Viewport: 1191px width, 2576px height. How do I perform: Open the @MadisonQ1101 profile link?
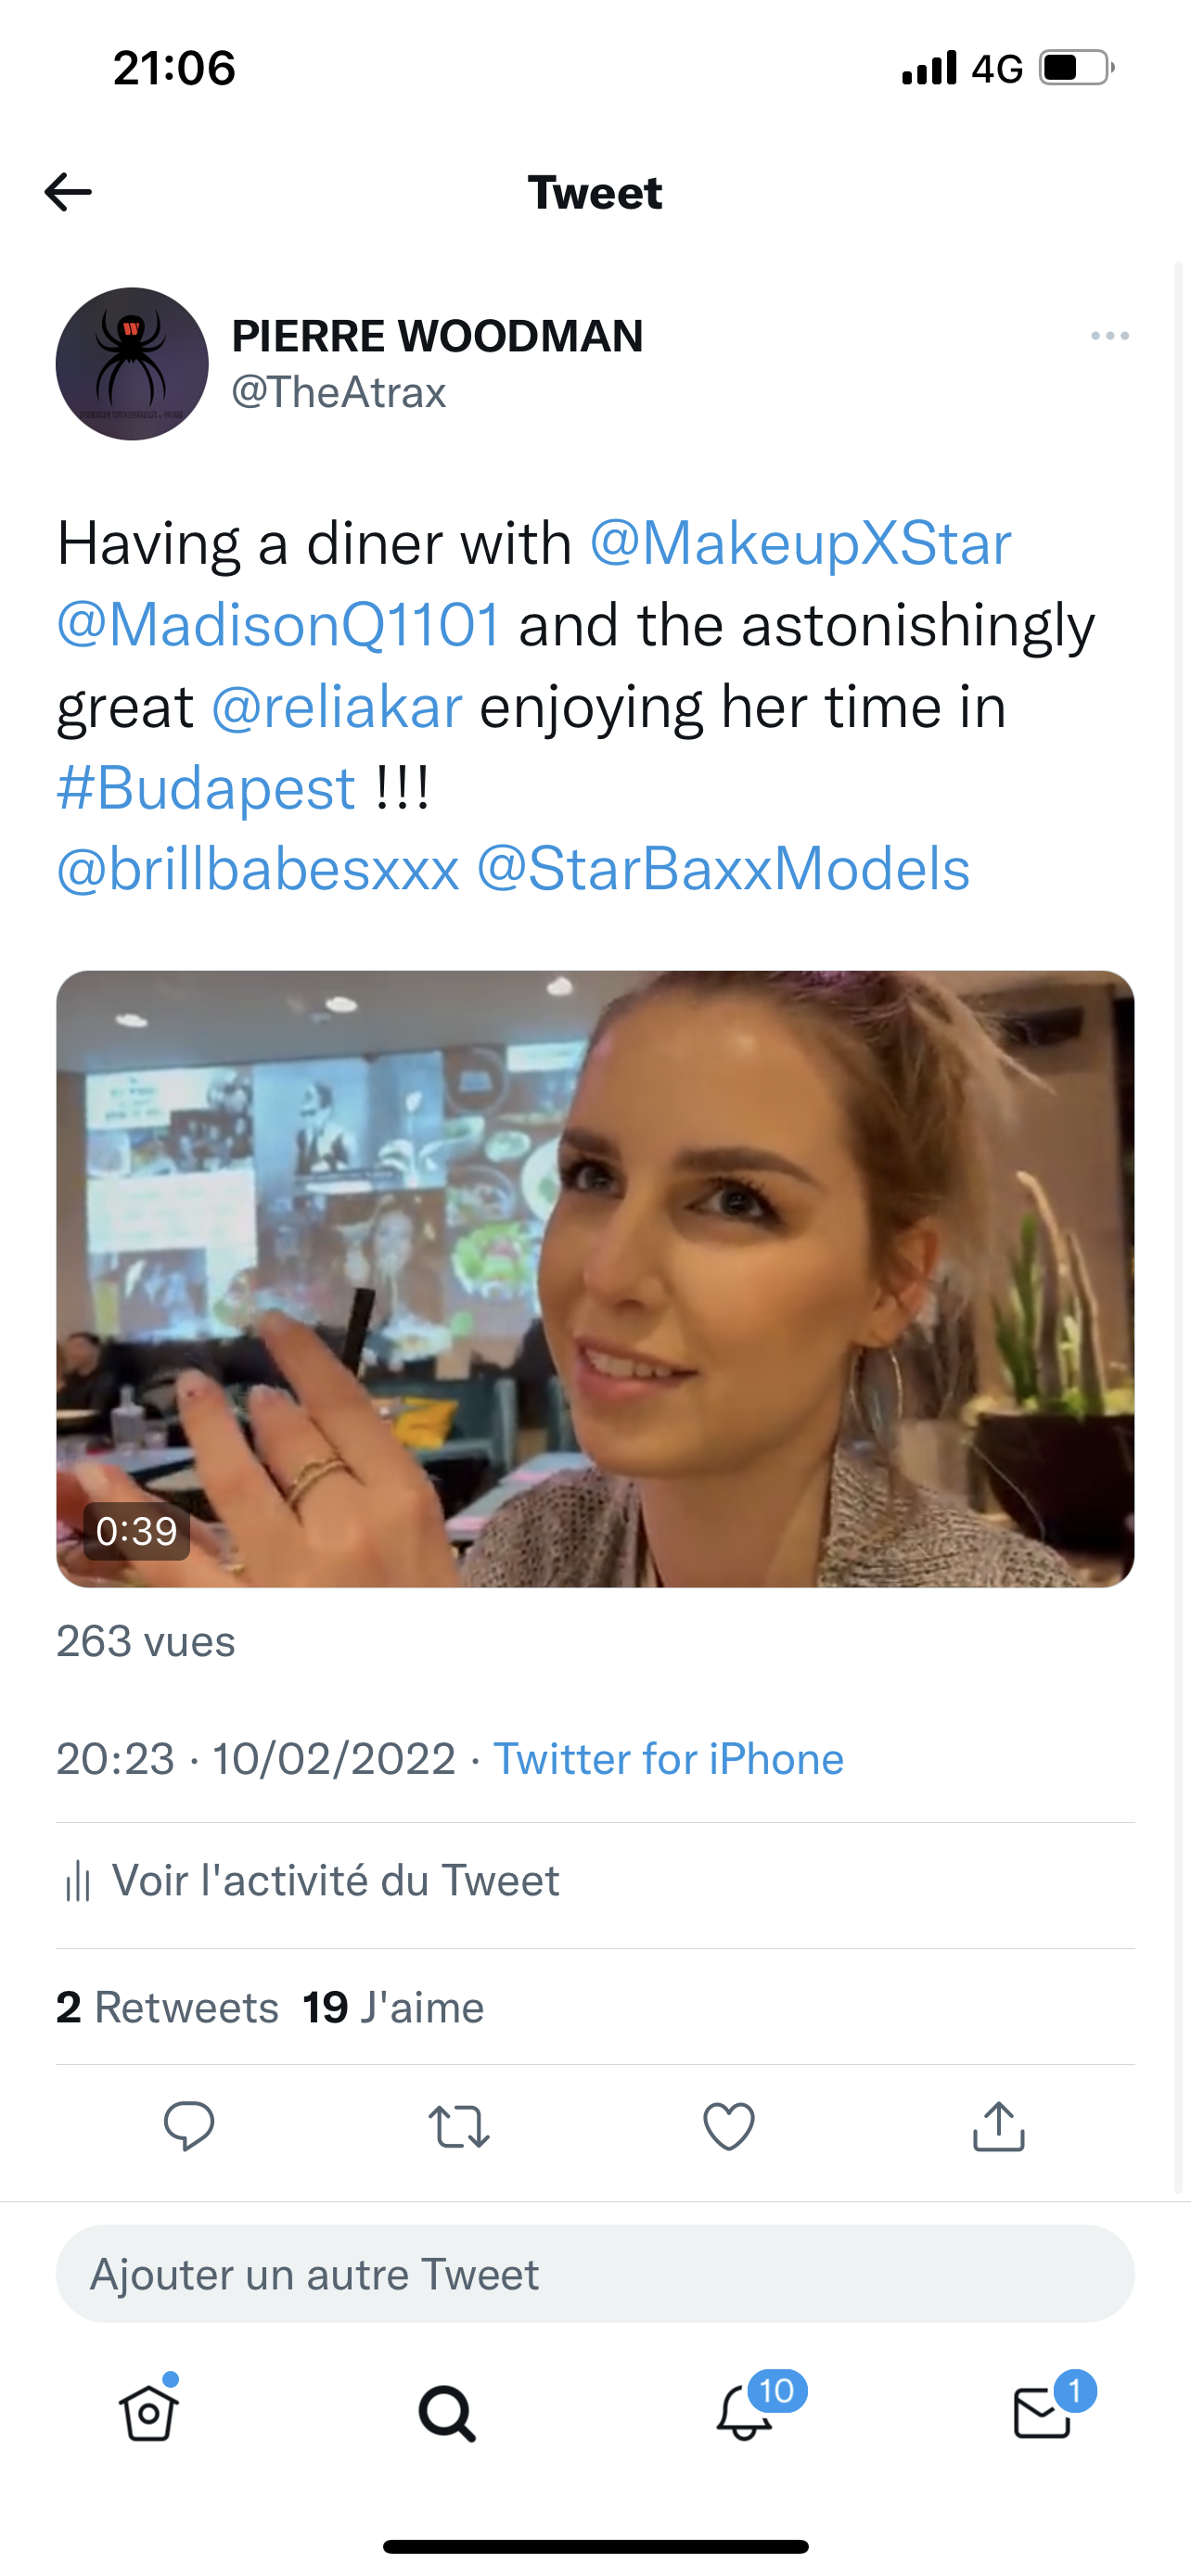point(278,626)
